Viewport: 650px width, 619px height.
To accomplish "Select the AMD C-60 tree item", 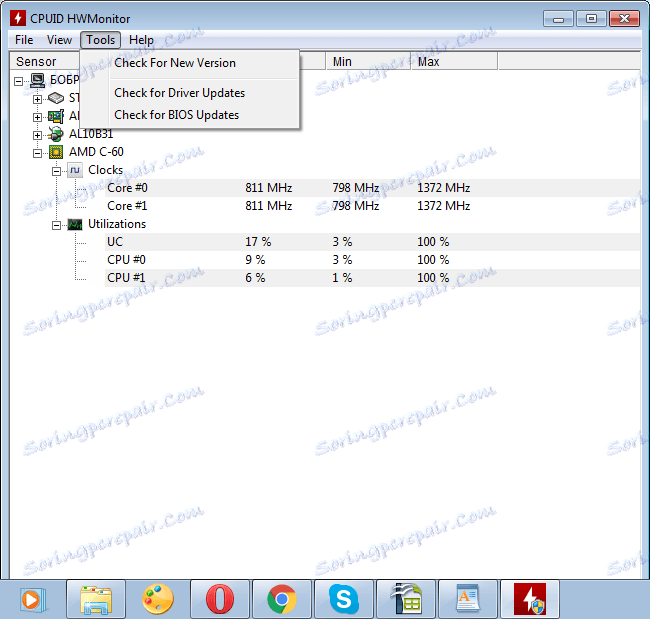I will coord(96,152).
